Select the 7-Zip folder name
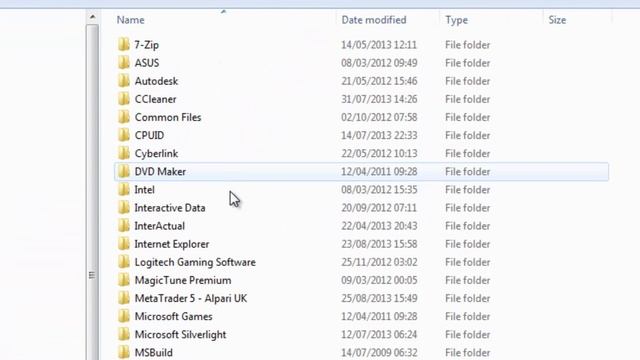This screenshot has height=360, width=640. tap(147, 45)
